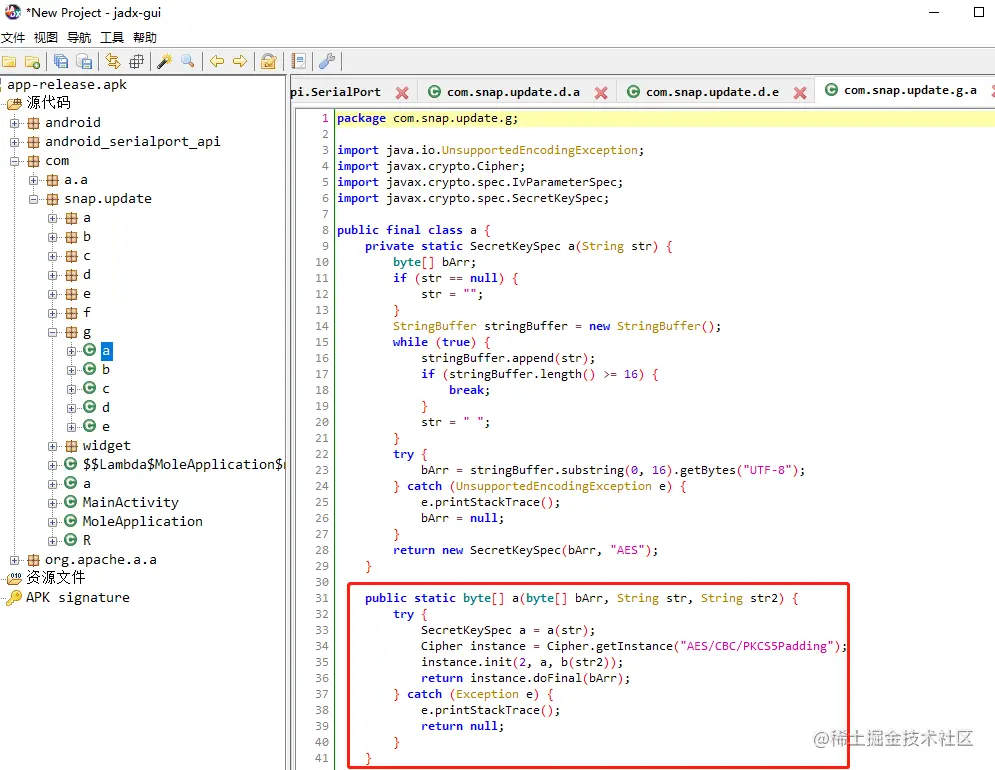
Task: Open Class search with the magnifier icon
Action: point(188,61)
